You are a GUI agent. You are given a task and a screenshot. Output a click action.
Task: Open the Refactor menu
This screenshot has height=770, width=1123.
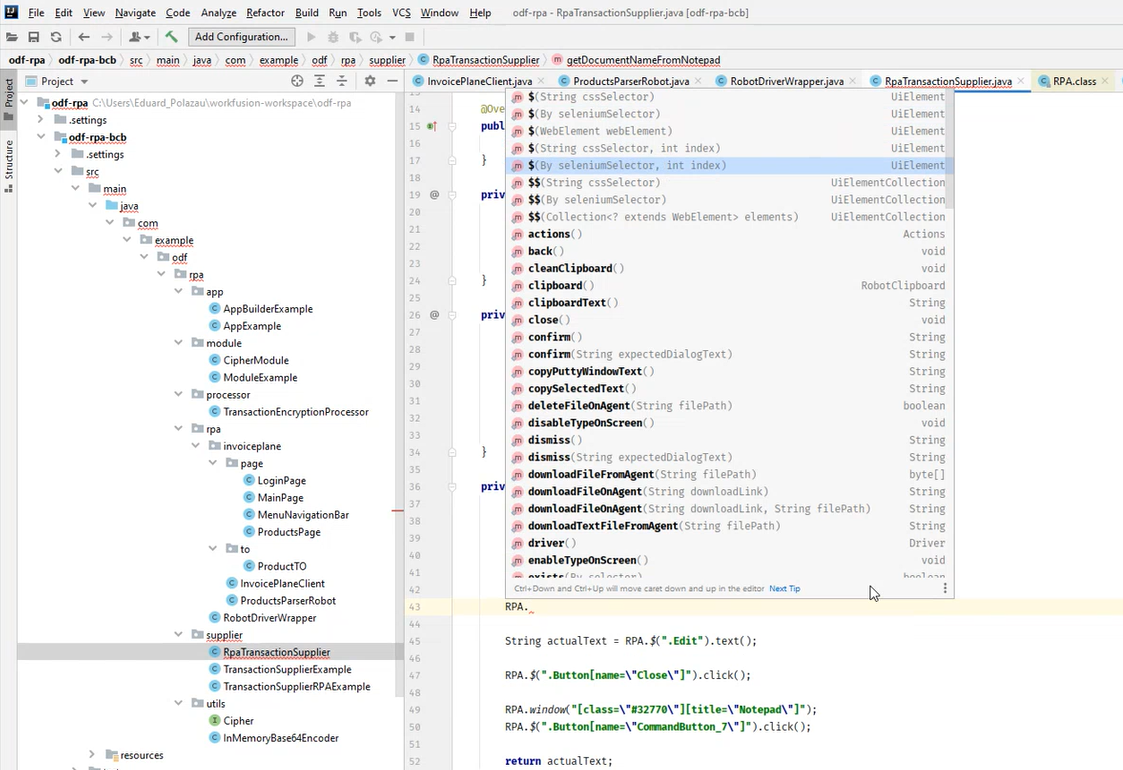pos(265,13)
